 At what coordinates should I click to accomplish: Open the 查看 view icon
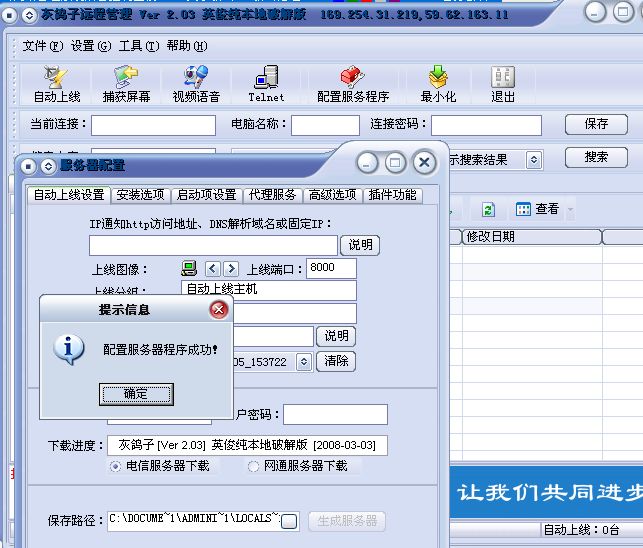coord(537,209)
